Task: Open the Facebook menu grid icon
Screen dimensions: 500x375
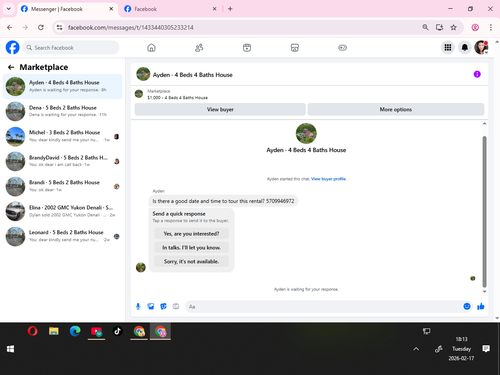Action: [448, 48]
